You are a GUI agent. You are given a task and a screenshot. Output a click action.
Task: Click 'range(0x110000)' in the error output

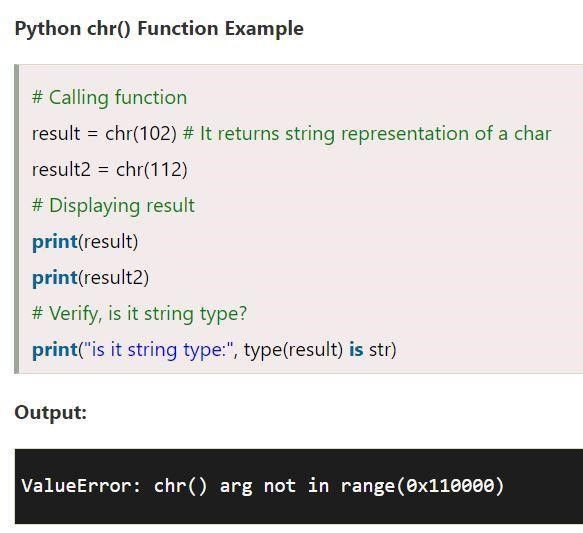click(x=422, y=486)
